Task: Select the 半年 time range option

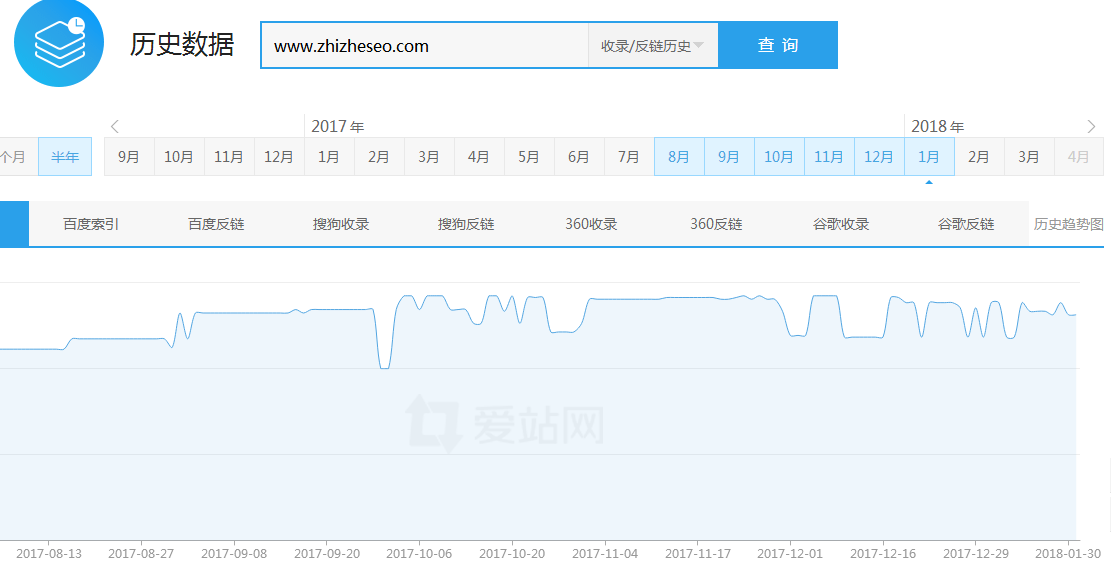Action: pos(65,157)
